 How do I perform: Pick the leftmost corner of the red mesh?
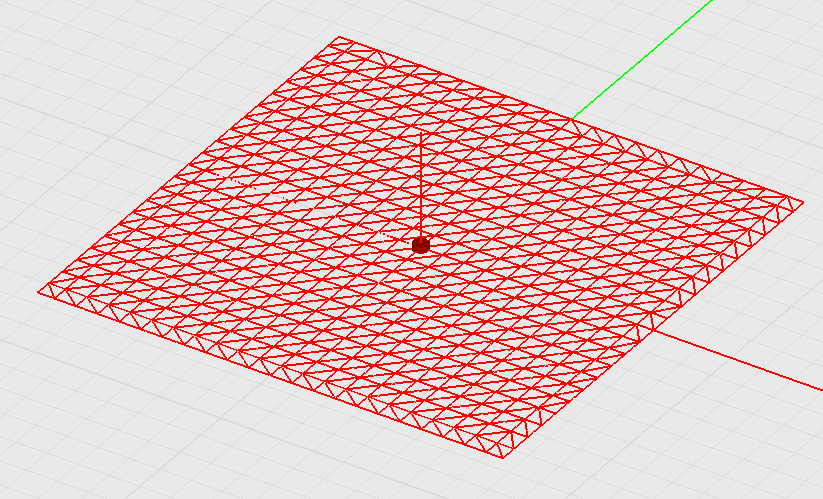tap(40, 292)
